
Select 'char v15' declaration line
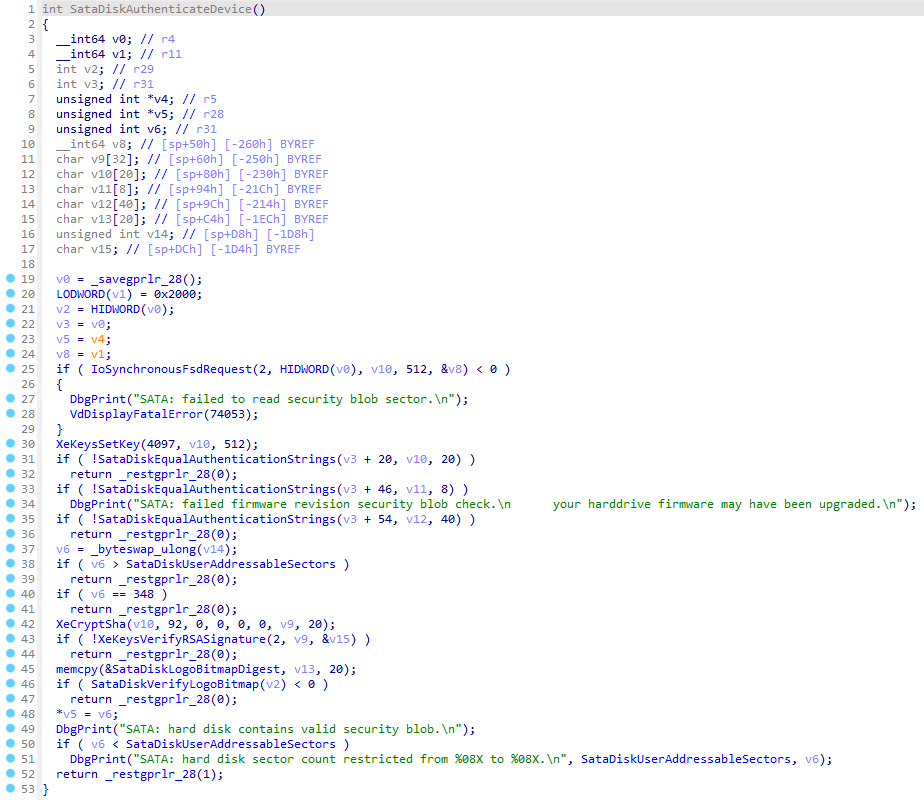point(178,249)
